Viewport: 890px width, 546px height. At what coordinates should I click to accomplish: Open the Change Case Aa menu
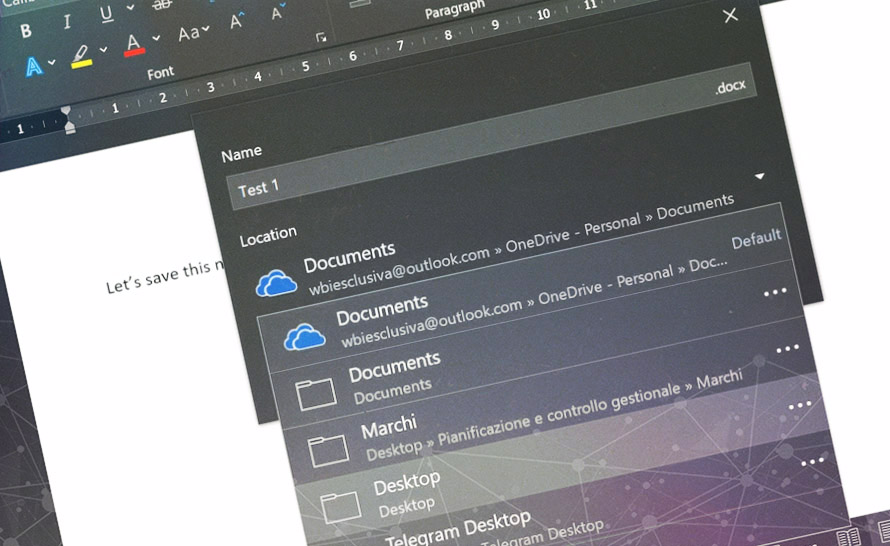(194, 33)
